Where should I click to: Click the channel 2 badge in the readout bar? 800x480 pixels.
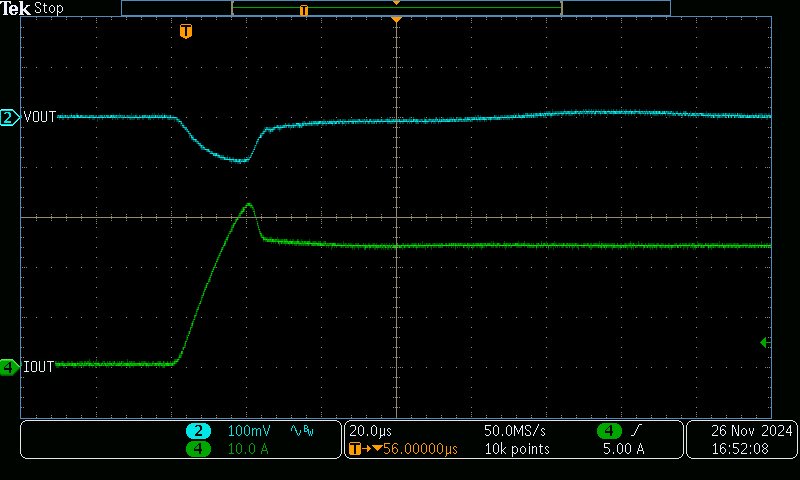point(198,431)
